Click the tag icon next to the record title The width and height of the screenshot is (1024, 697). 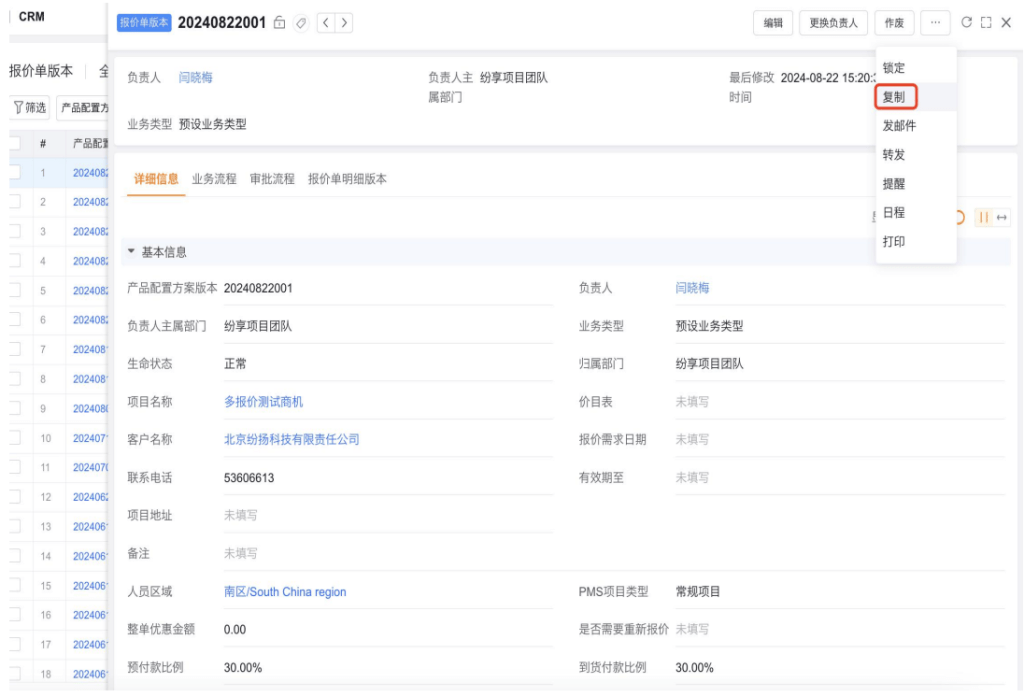coord(301,23)
